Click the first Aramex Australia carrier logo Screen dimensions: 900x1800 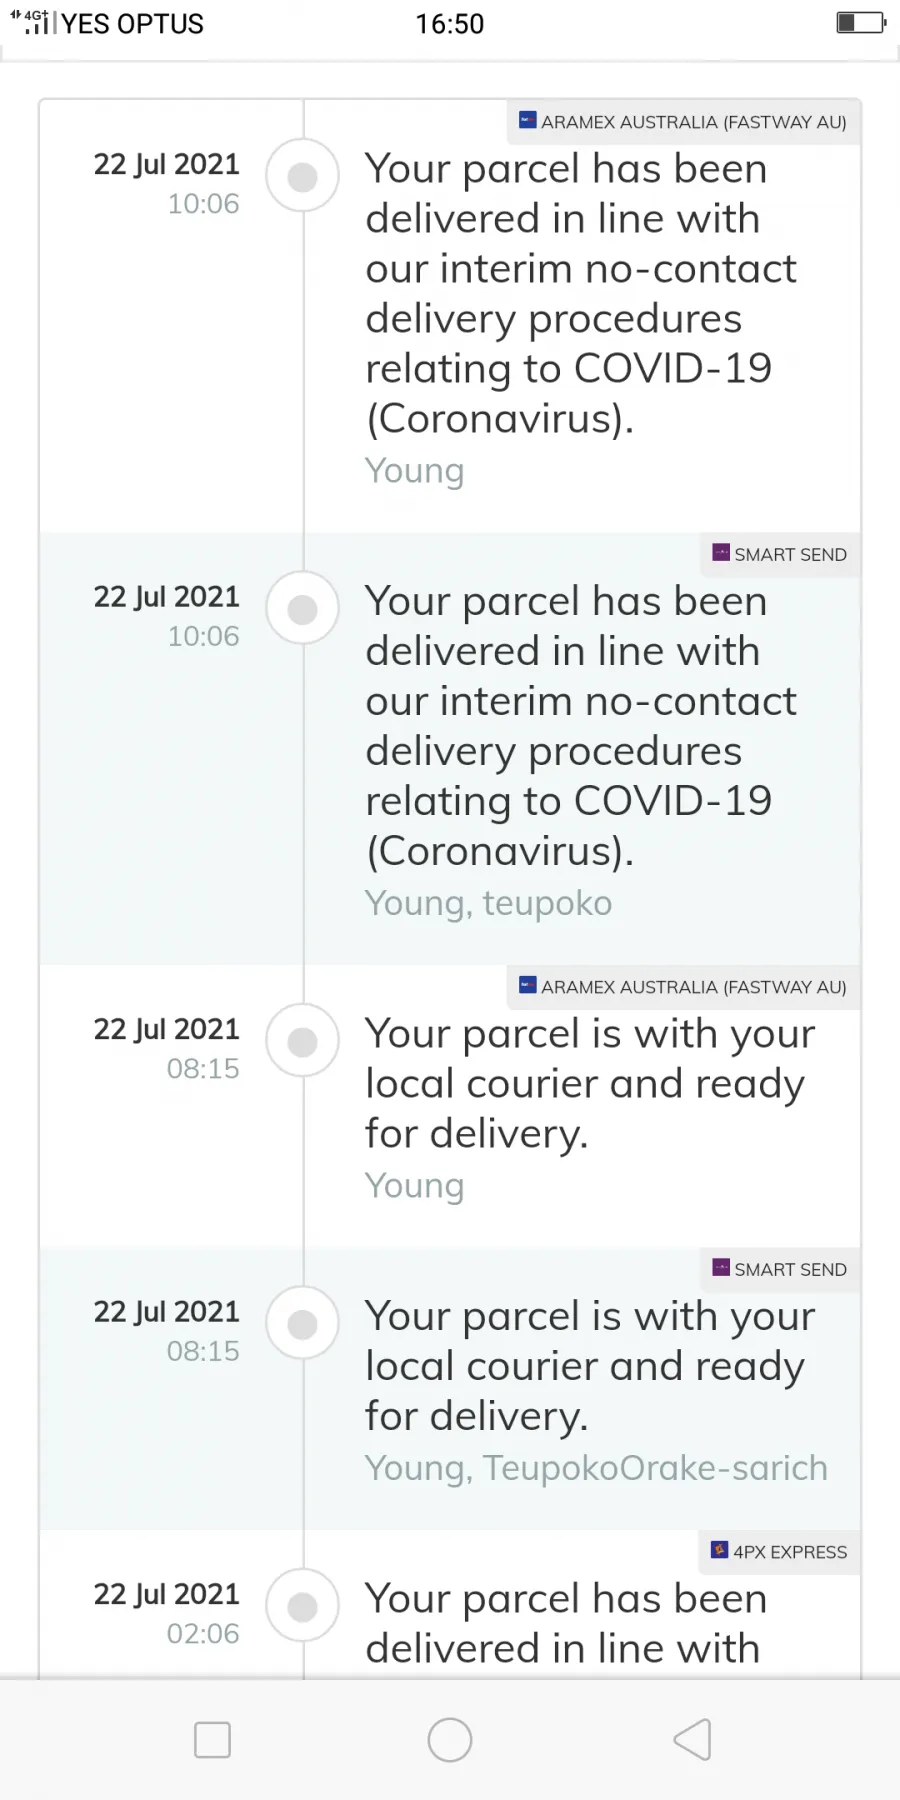[528, 121]
